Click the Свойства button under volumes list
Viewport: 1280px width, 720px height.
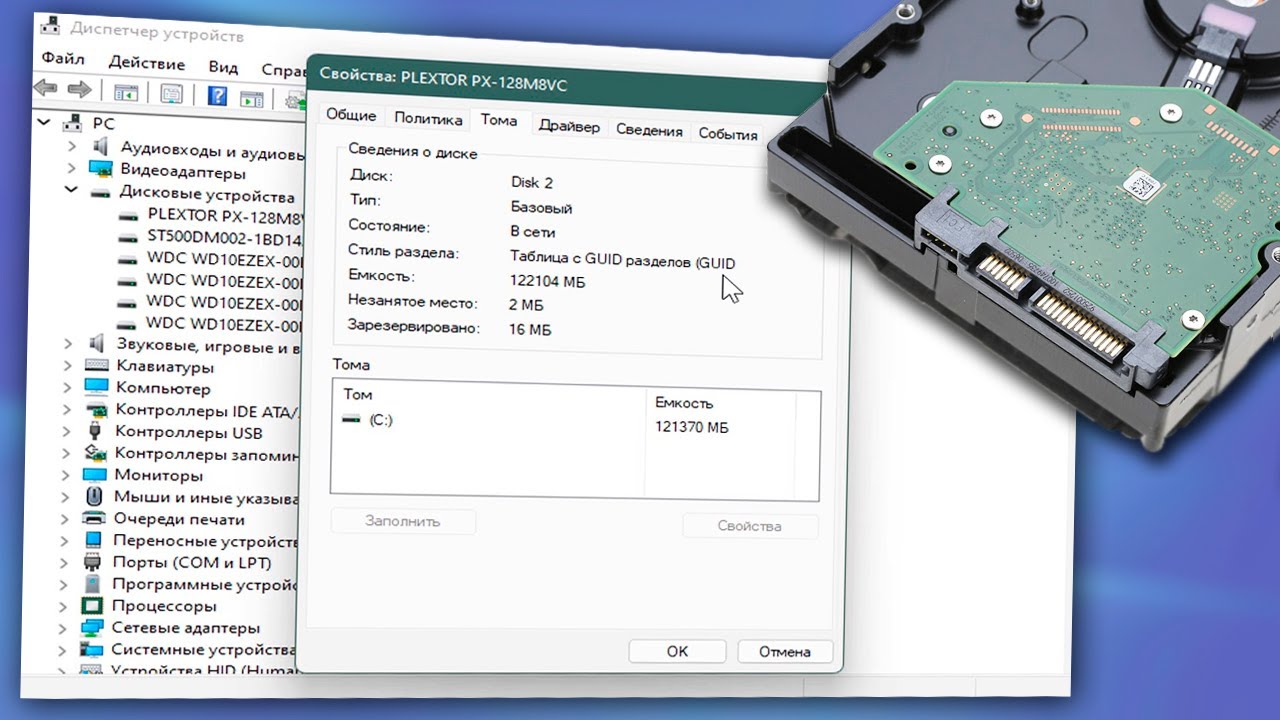click(x=750, y=526)
